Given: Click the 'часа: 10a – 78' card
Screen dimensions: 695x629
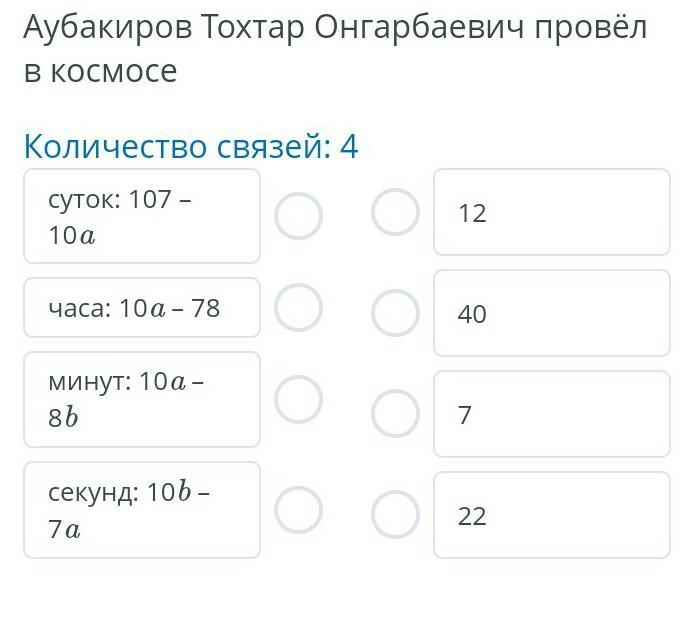Looking at the screenshot, I should tap(141, 308).
